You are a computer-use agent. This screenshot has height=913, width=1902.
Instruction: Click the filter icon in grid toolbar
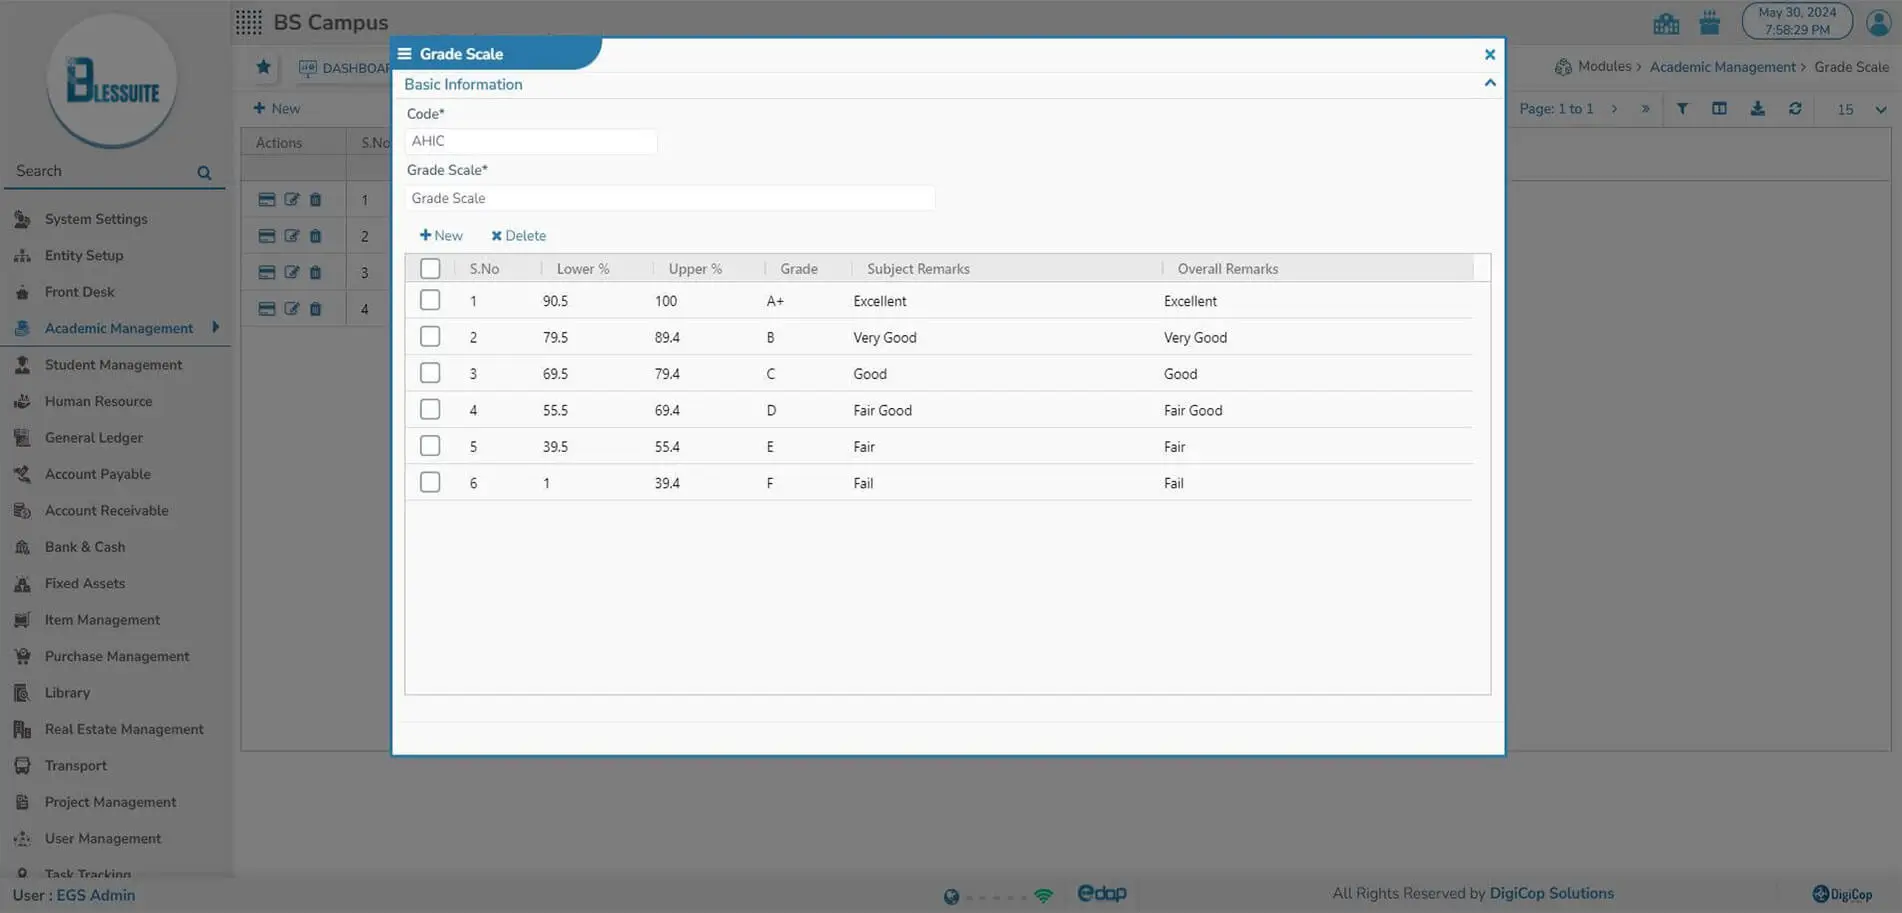1682,109
